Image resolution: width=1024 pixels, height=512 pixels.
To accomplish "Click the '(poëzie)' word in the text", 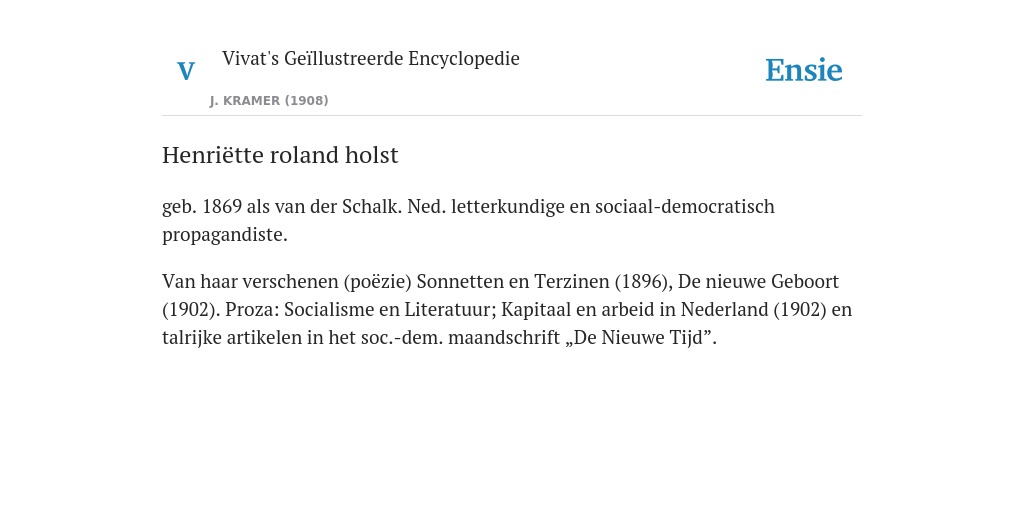I will 378,281.
